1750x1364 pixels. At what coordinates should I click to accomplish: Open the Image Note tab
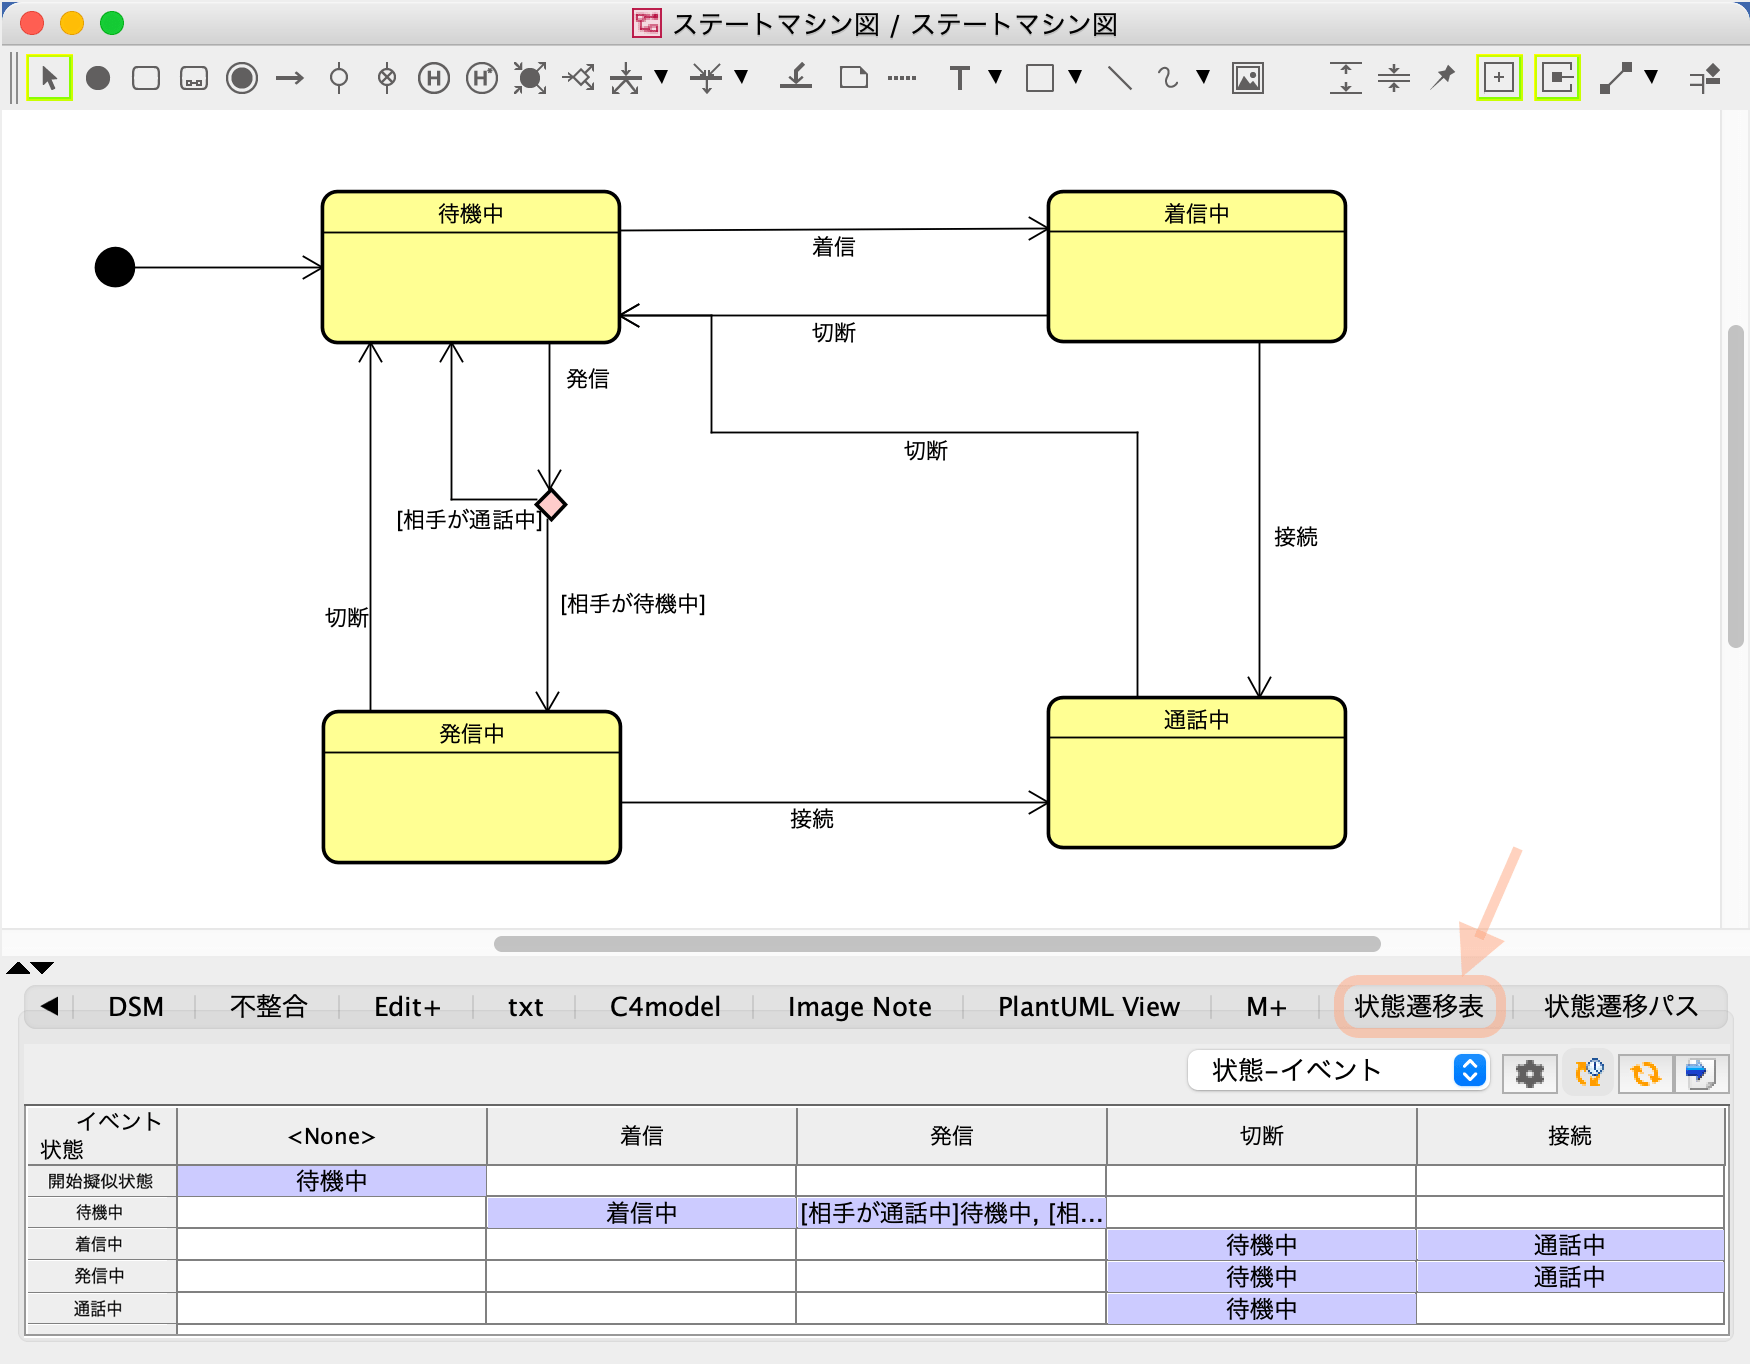(859, 1006)
